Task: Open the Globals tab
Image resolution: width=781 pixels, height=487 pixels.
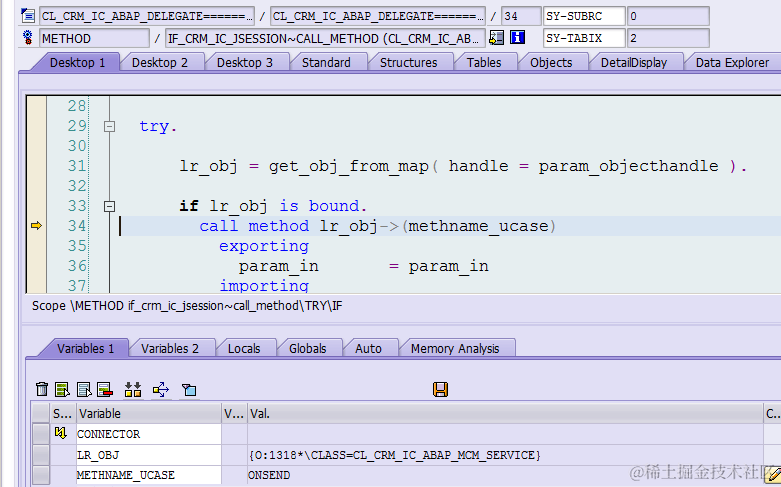Action: tap(308, 349)
